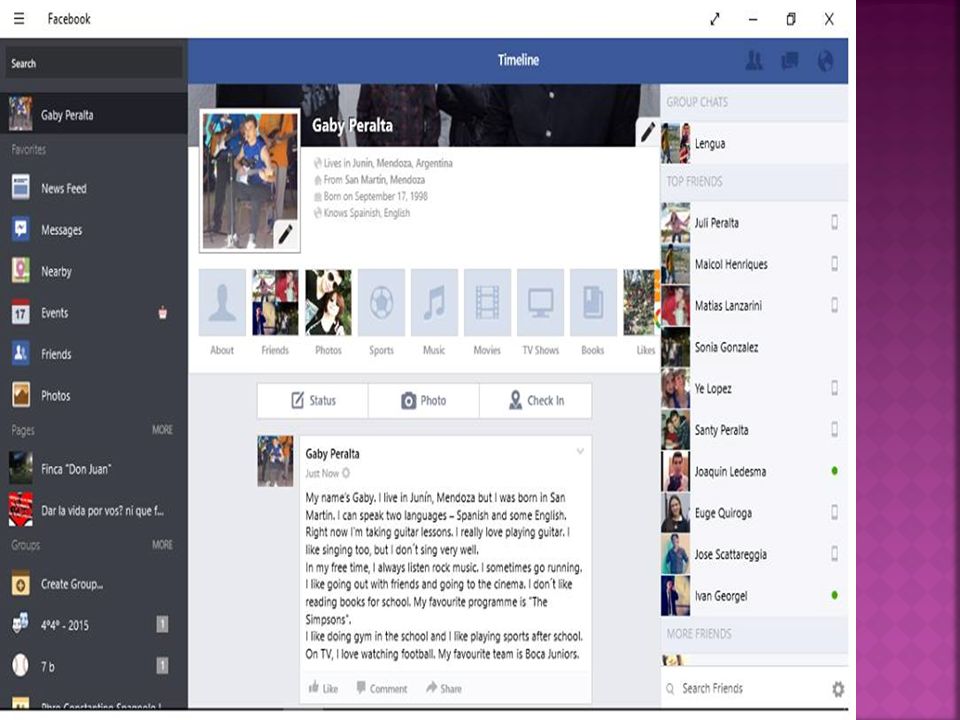
Task: Open chat with Maicol Henriques
Action: [754, 264]
